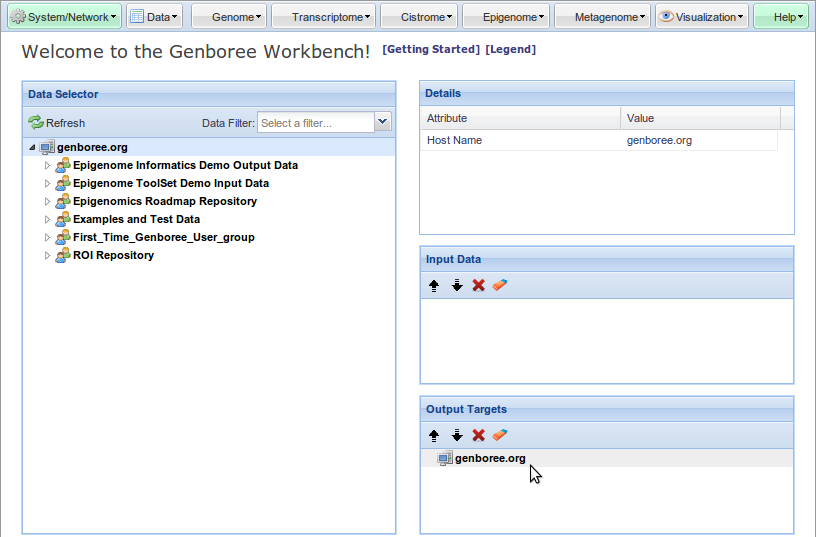Click the Data Filter input field
816x537 pixels.
coord(315,123)
